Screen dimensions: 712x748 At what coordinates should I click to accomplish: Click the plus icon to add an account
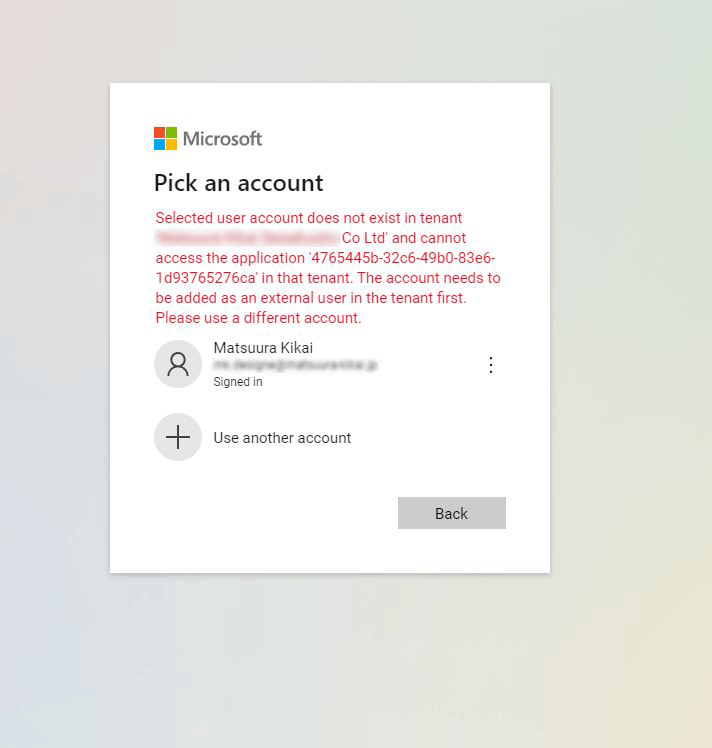tap(178, 437)
